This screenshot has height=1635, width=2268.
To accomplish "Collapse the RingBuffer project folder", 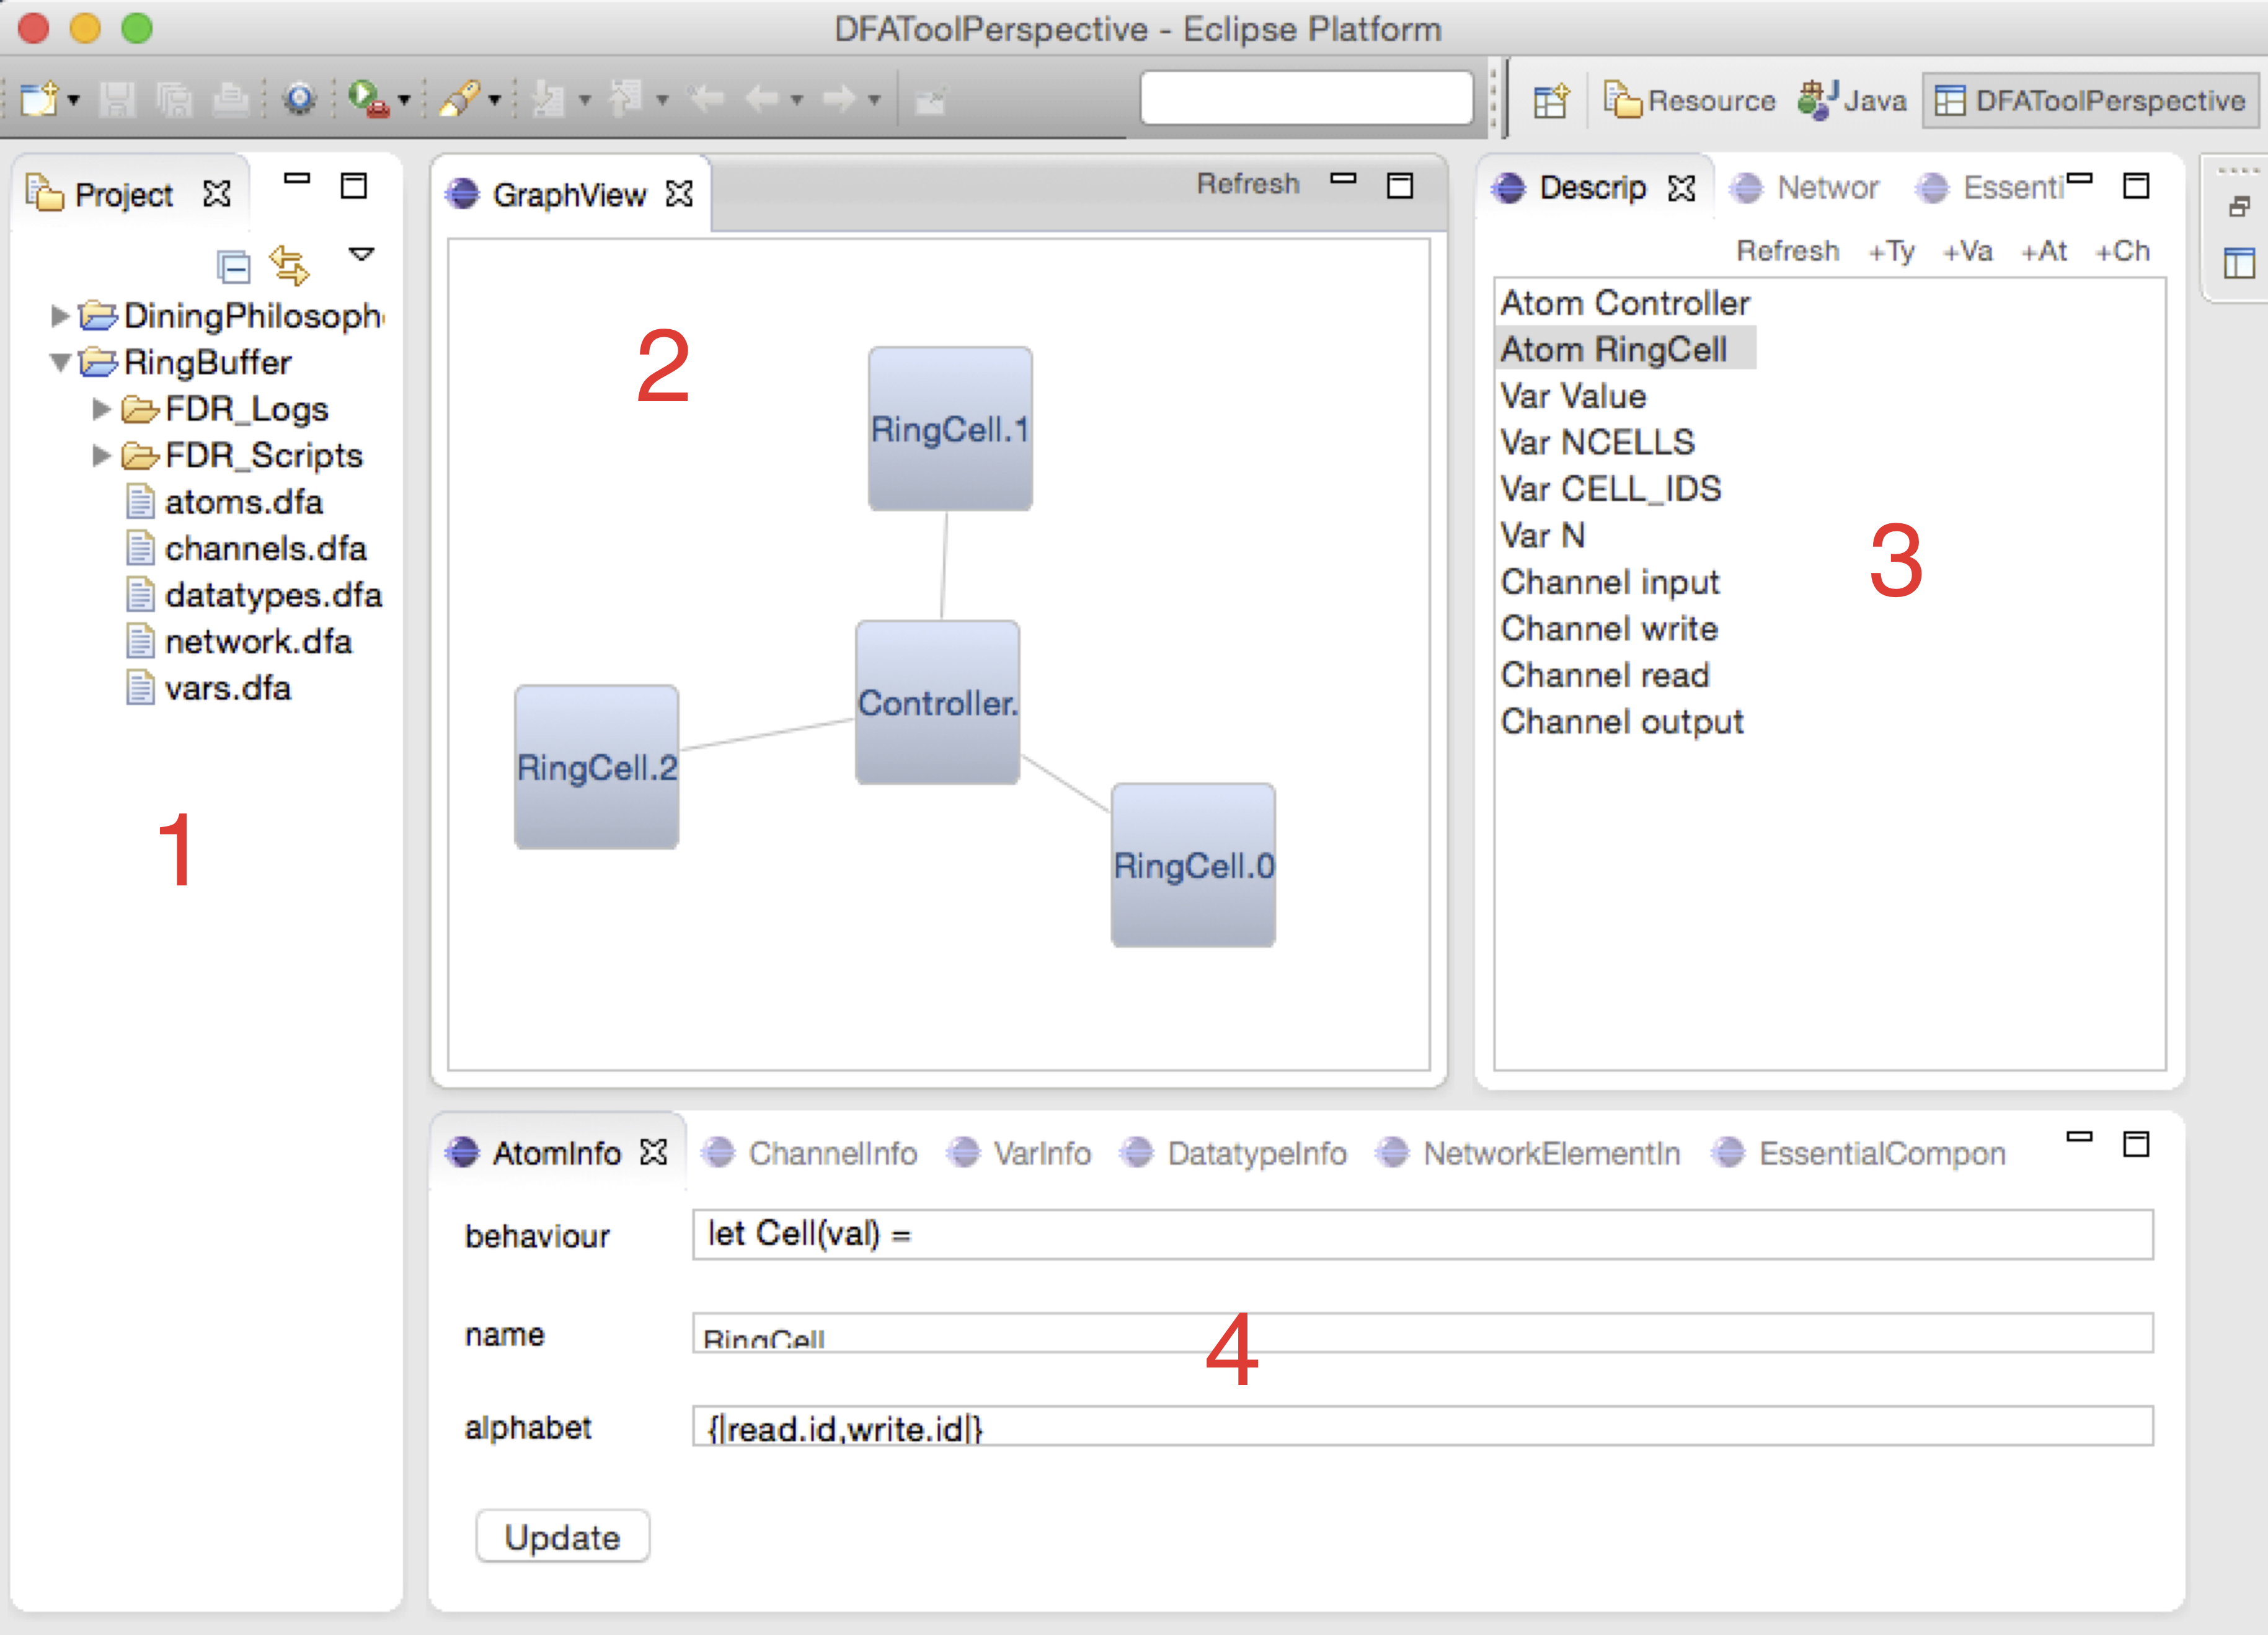I will [x=59, y=362].
